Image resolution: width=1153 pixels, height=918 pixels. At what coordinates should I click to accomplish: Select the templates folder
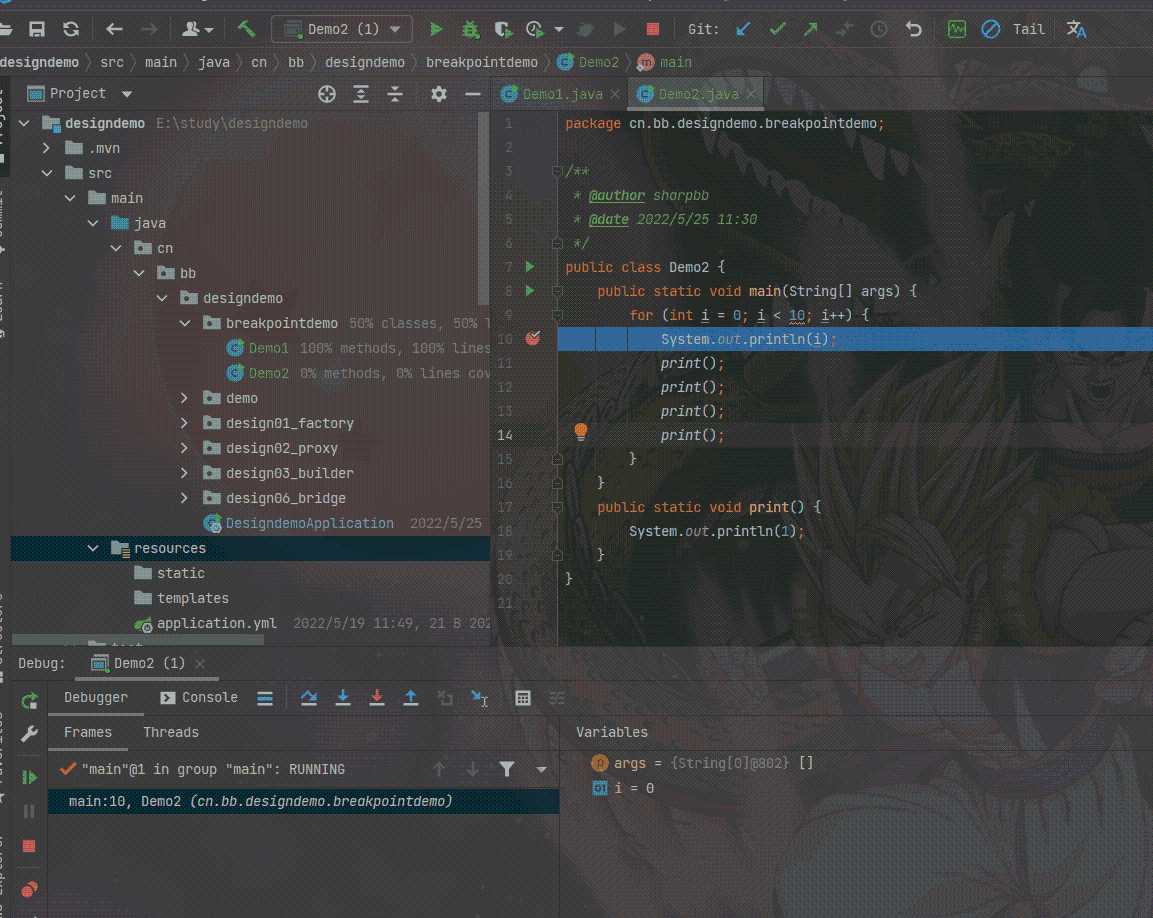click(x=193, y=598)
